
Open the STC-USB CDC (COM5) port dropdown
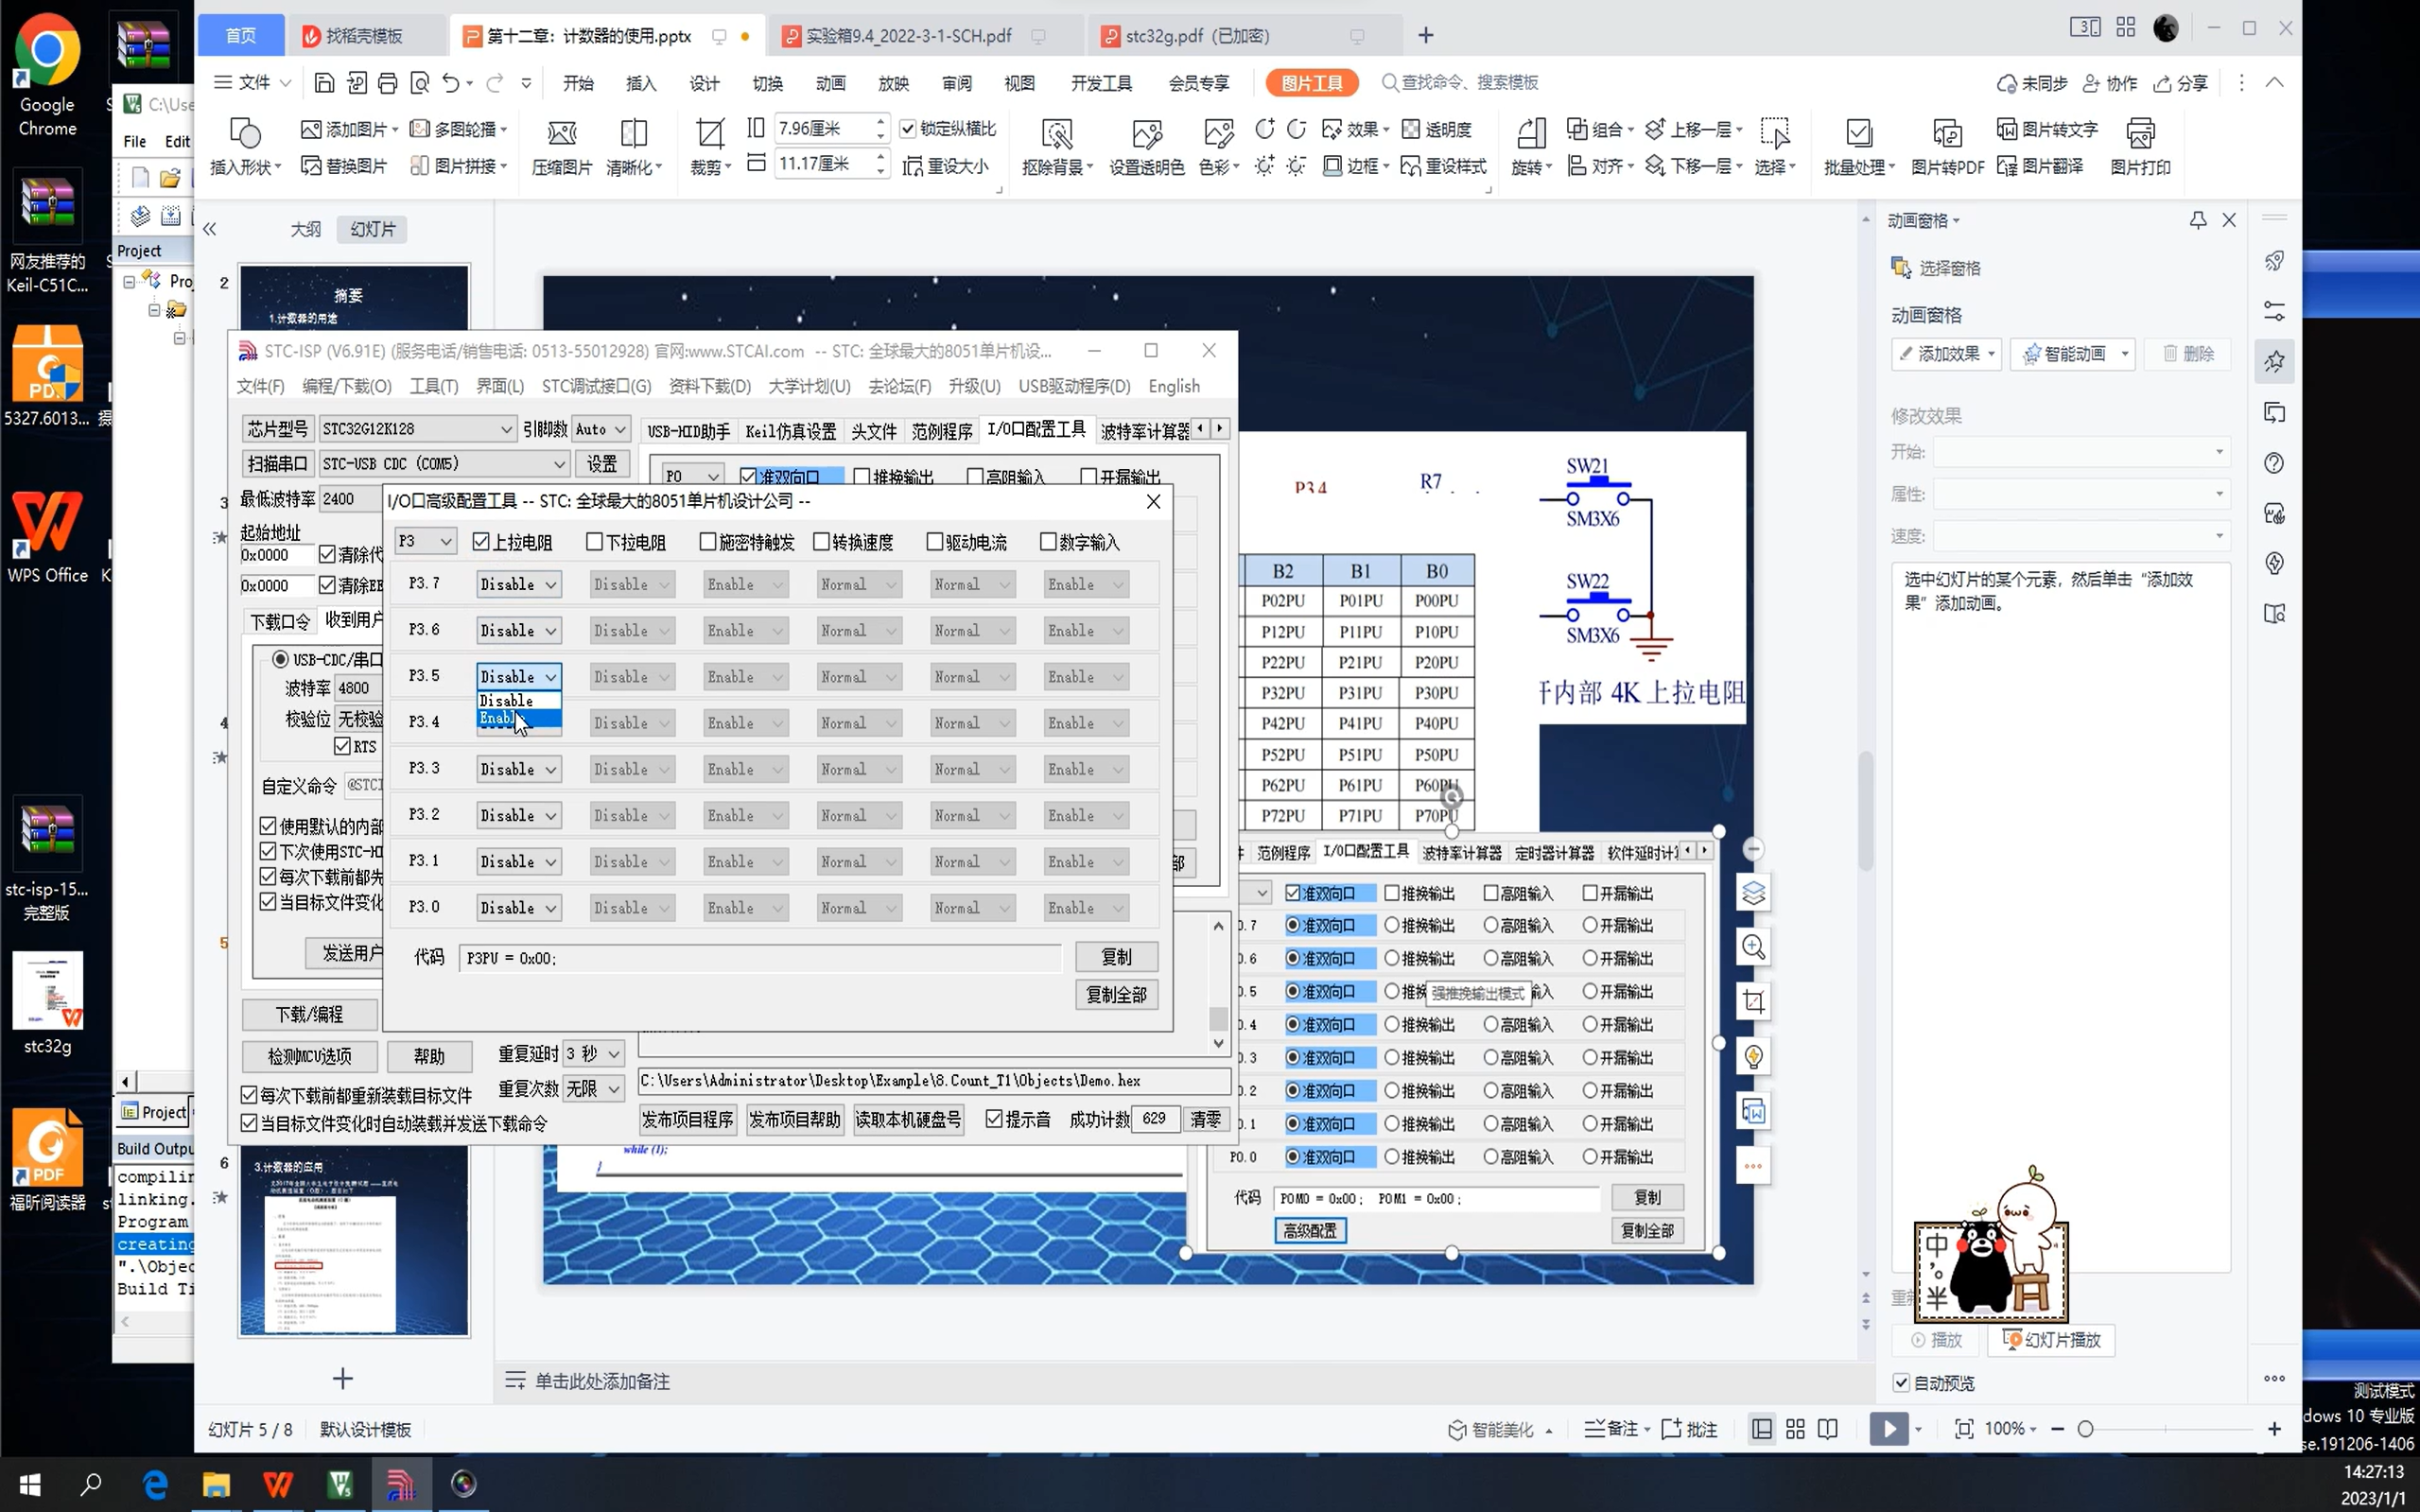444,464
